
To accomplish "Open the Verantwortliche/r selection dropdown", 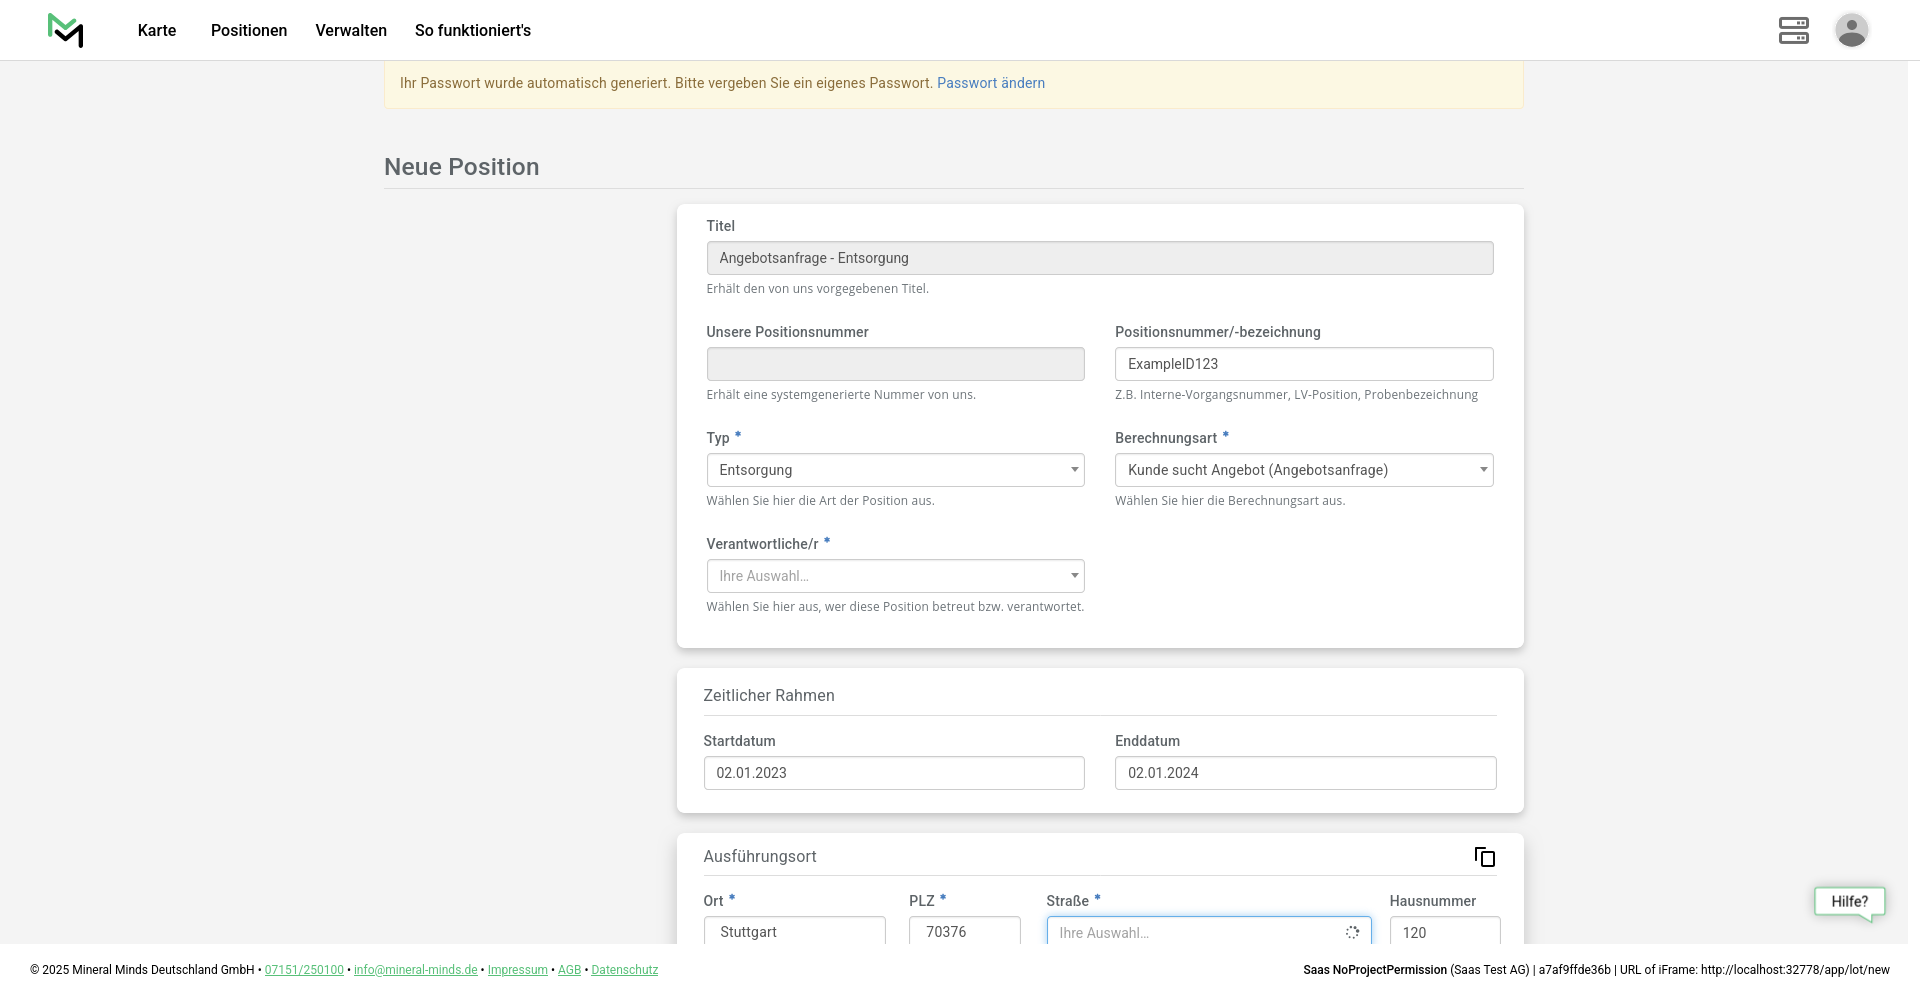I will [x=894, y=576].
